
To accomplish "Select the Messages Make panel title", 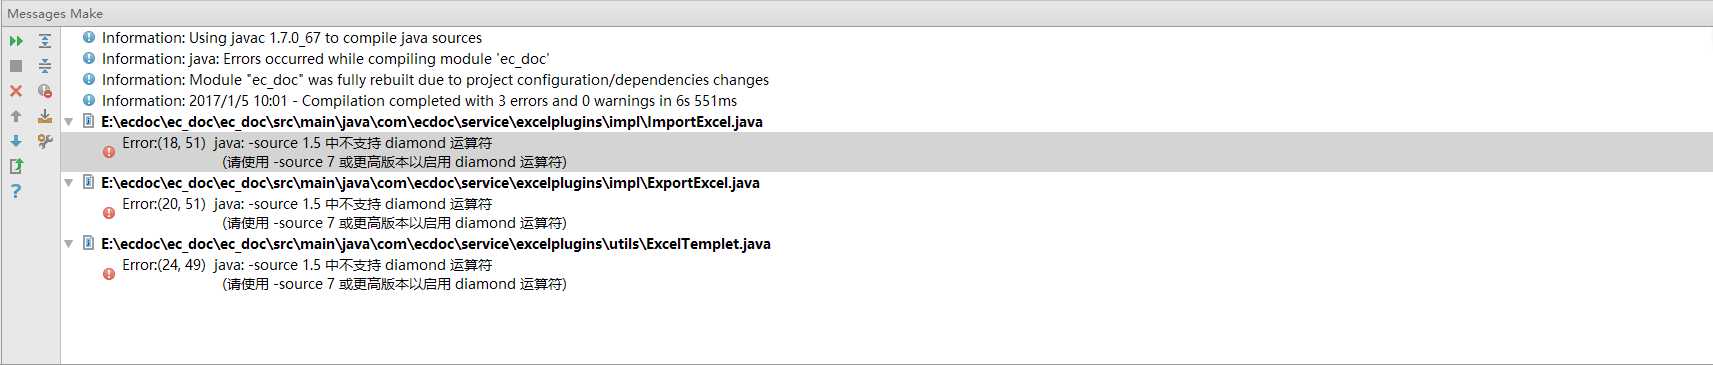I will point(55,13).
